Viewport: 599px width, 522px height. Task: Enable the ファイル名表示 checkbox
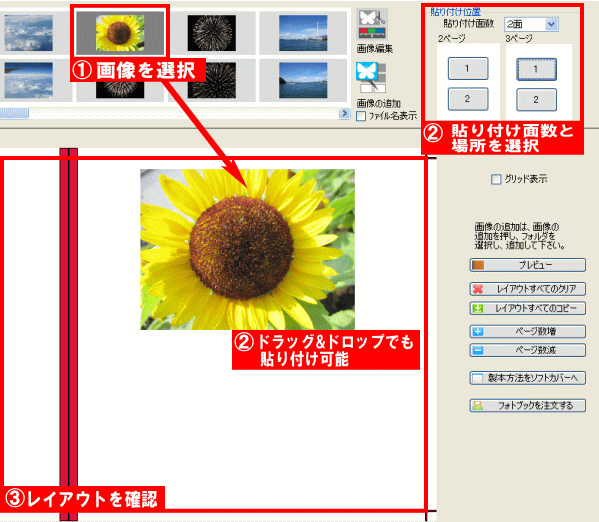pos(361,116)
